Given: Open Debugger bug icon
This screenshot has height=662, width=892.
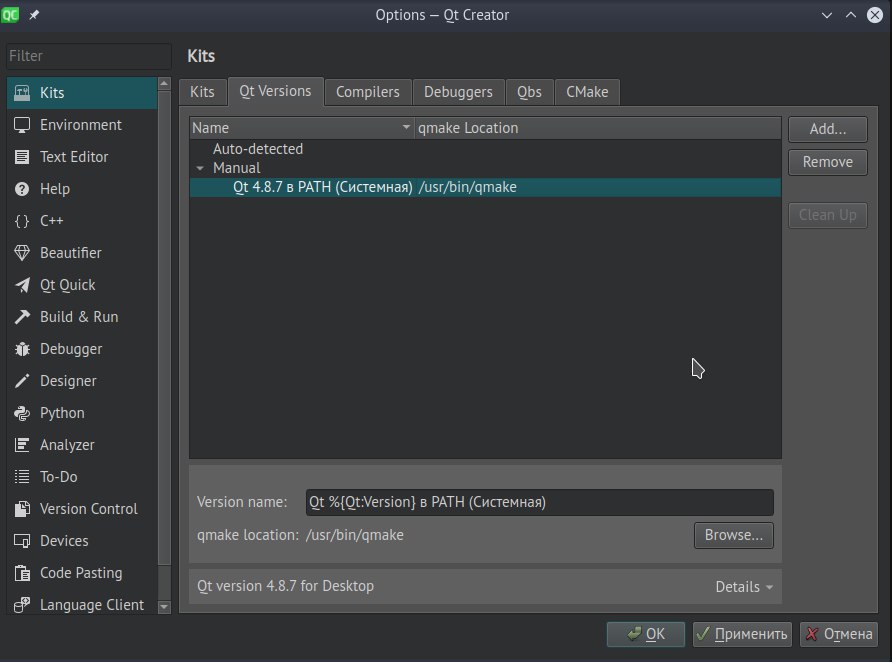Looking at the screenshot, I should coord(22,349).
